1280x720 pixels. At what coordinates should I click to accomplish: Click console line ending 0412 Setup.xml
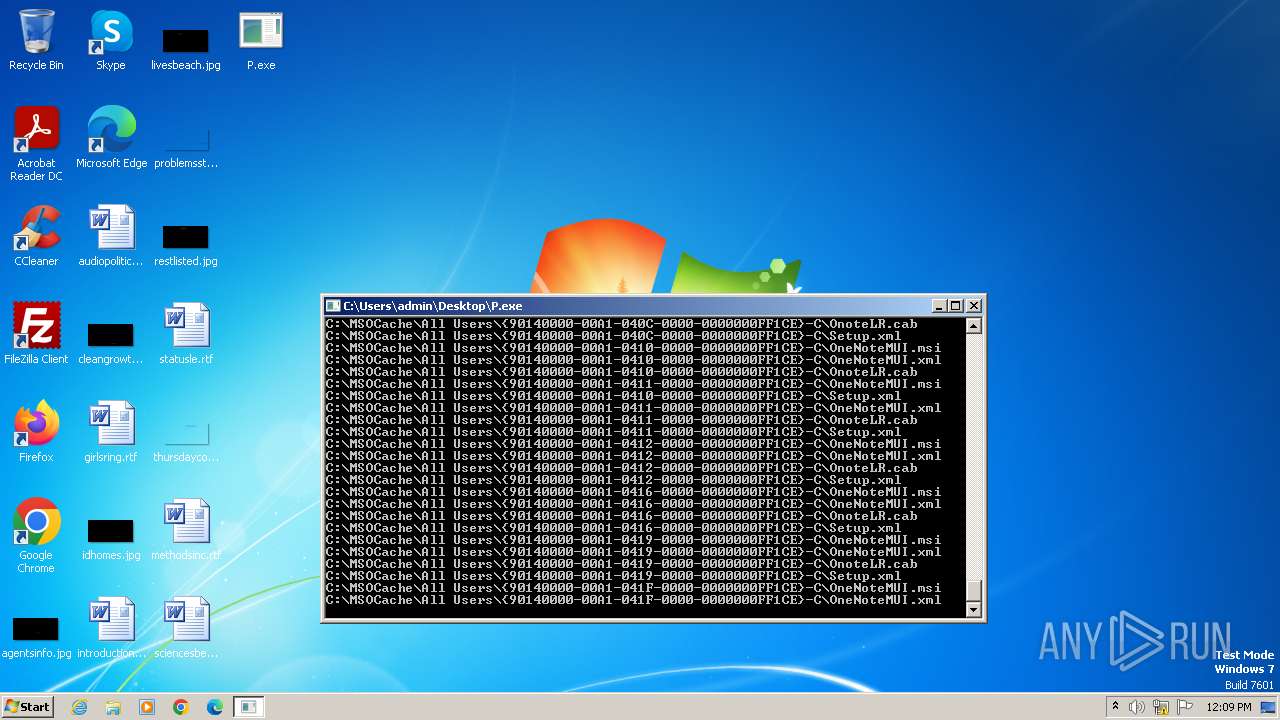613,480
